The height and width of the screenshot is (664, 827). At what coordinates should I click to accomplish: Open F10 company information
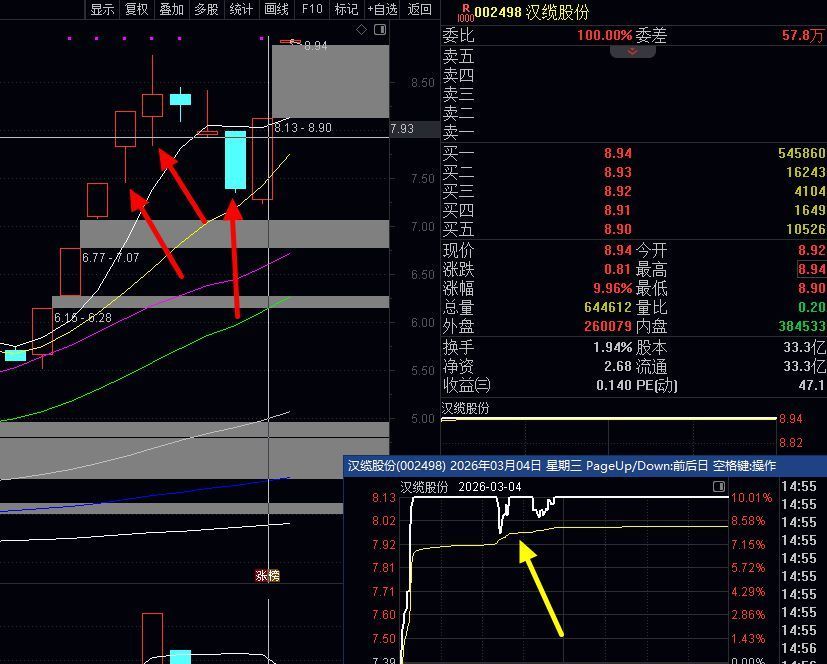(312, 10)
